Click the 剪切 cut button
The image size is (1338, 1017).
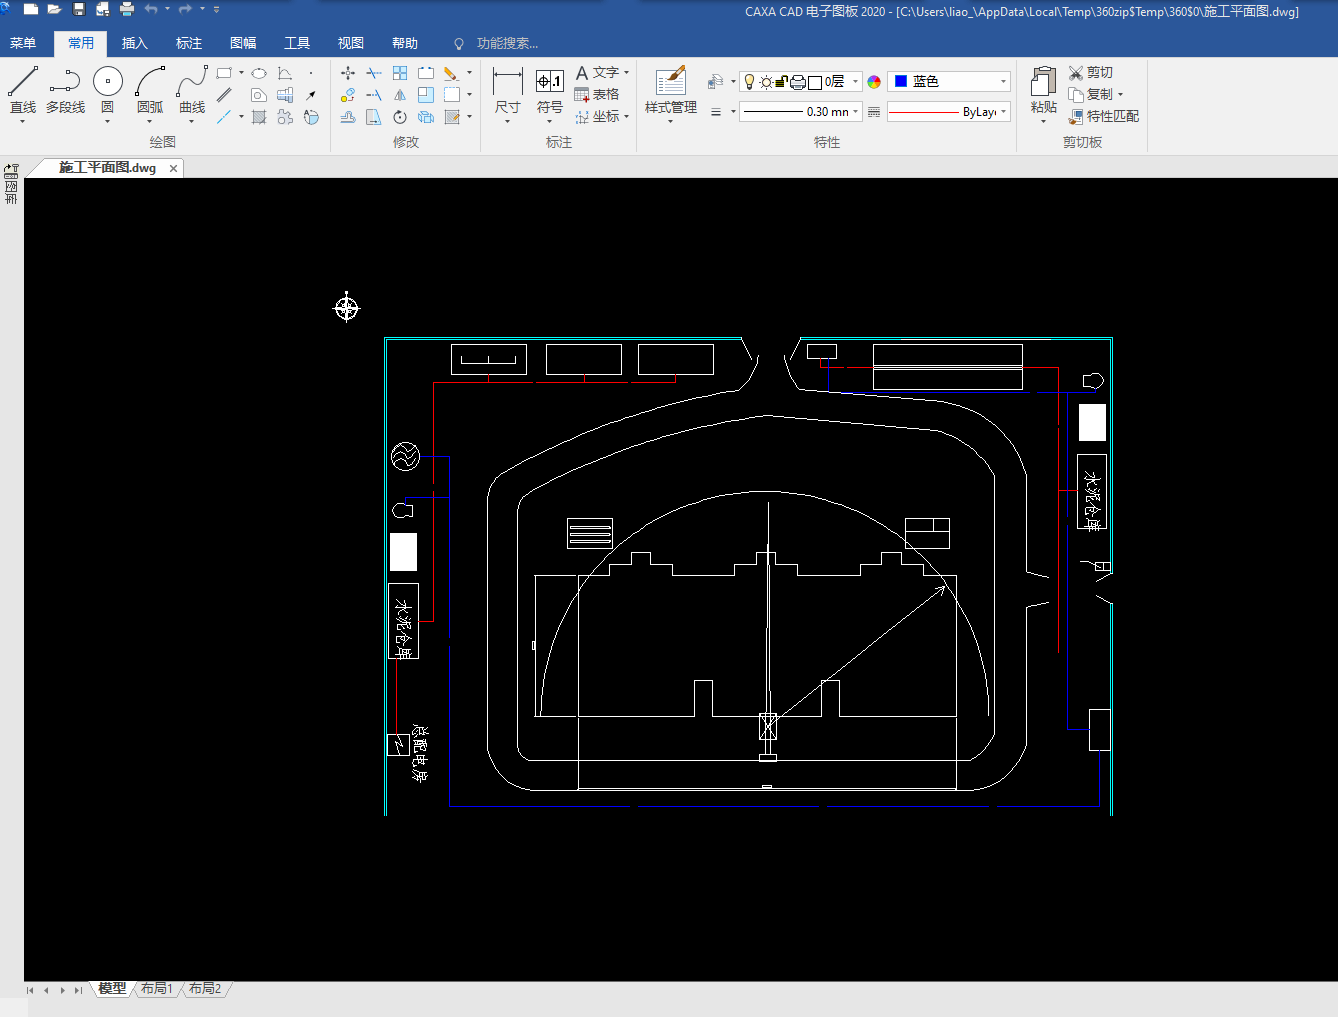tap(1091, 72)
